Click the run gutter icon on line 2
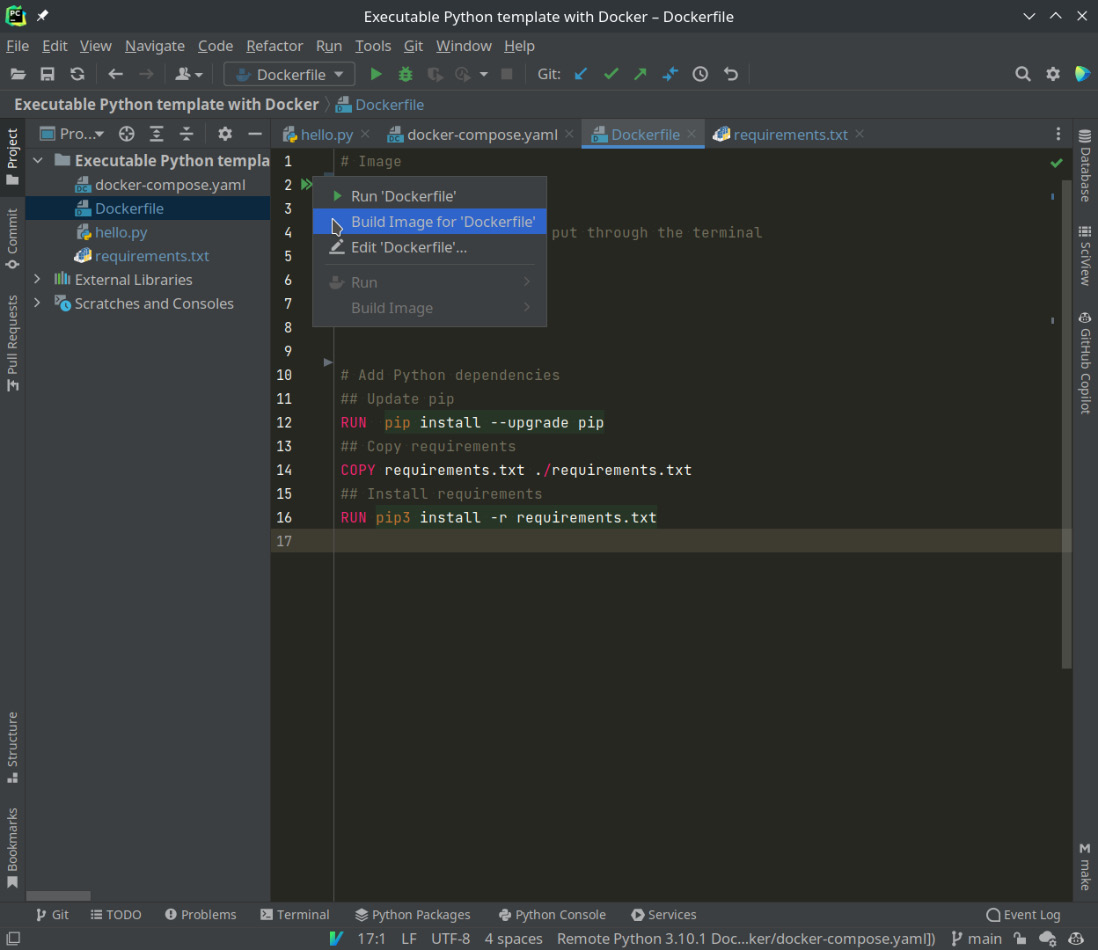 click(x=307, y=185)
